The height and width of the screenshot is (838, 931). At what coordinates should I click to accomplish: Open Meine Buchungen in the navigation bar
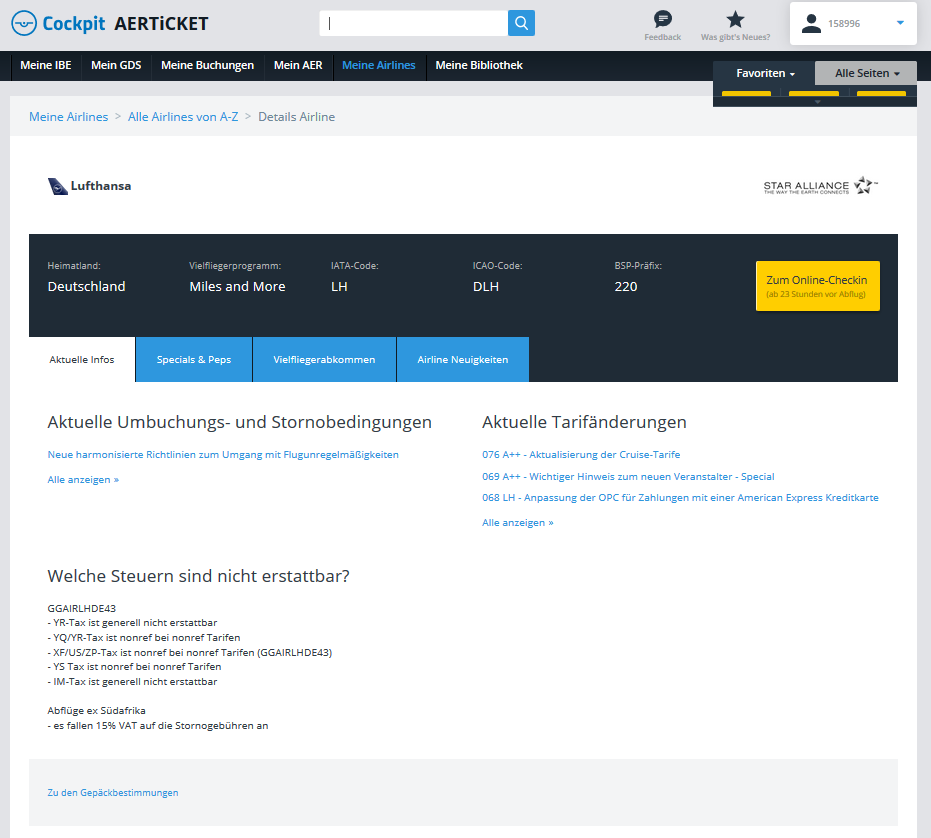(x=207, y=66)
